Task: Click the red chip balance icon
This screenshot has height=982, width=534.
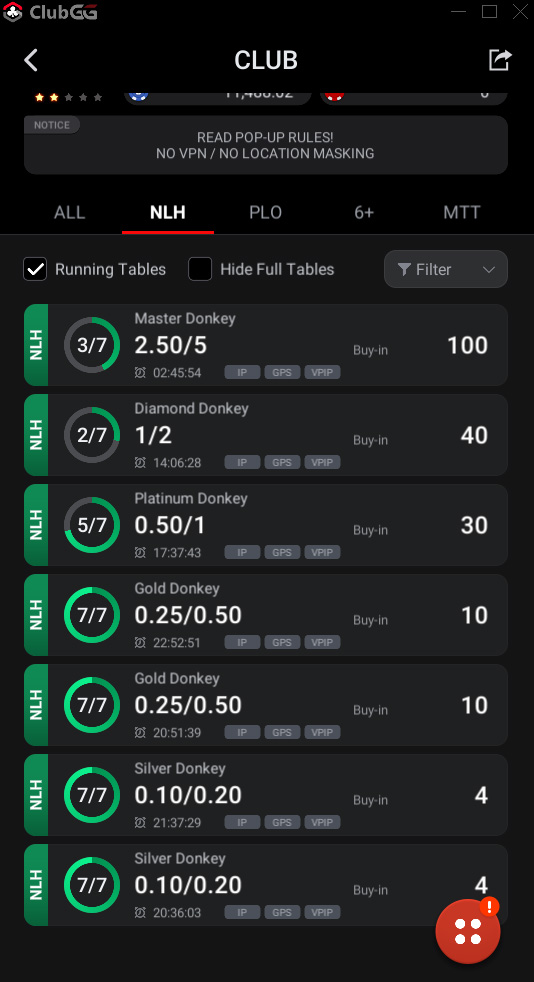Action: coord(334,96)
